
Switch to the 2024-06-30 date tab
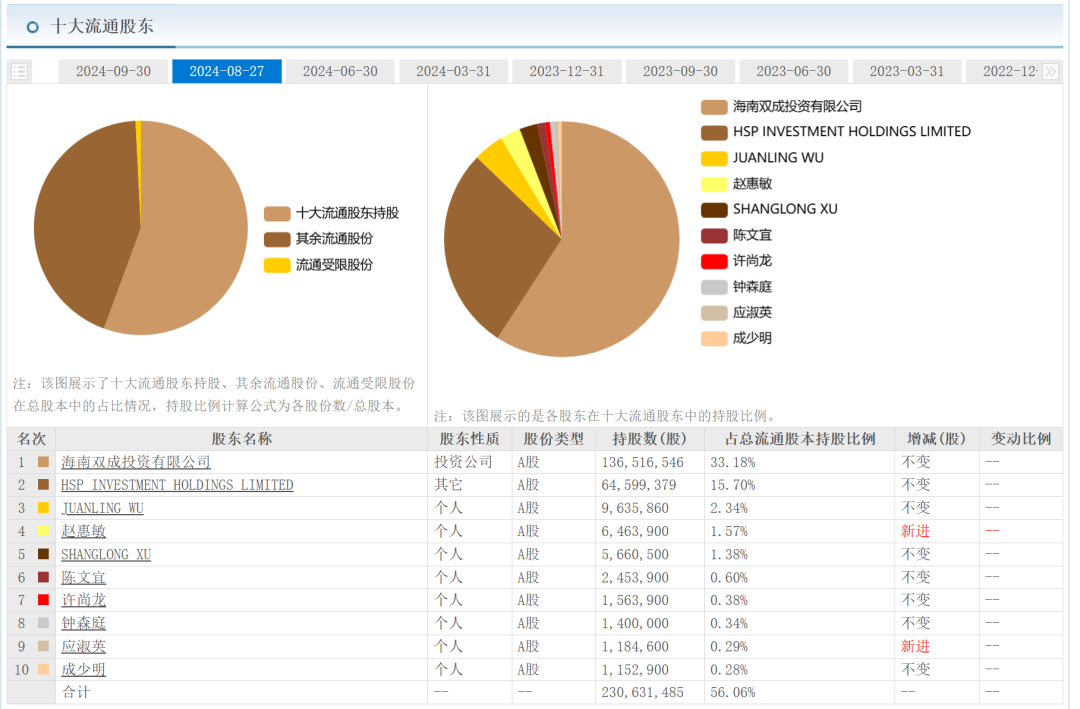tap(340, 71)
